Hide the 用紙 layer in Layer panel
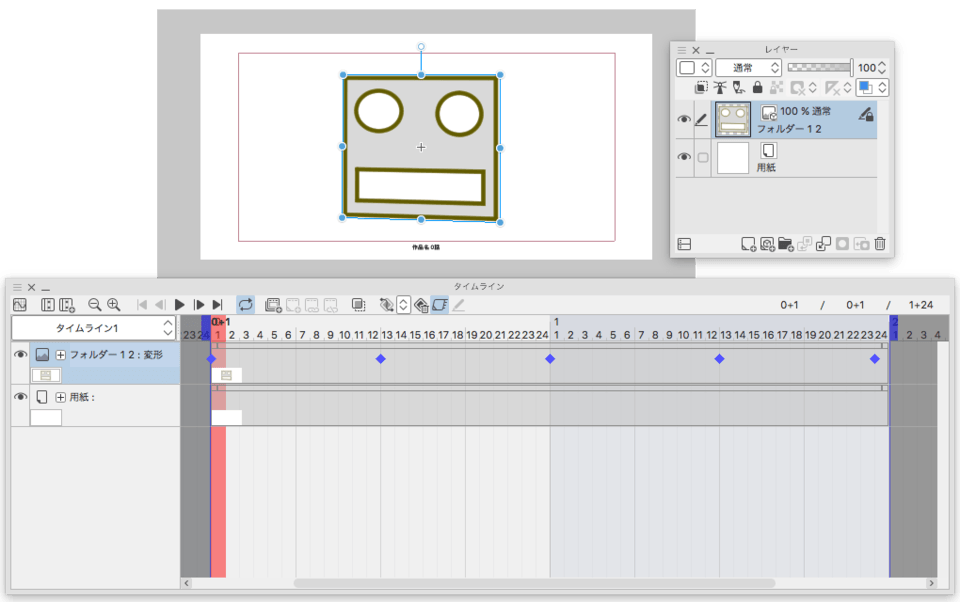The width and height of the screenshot is (960, 602). point(684,158)
